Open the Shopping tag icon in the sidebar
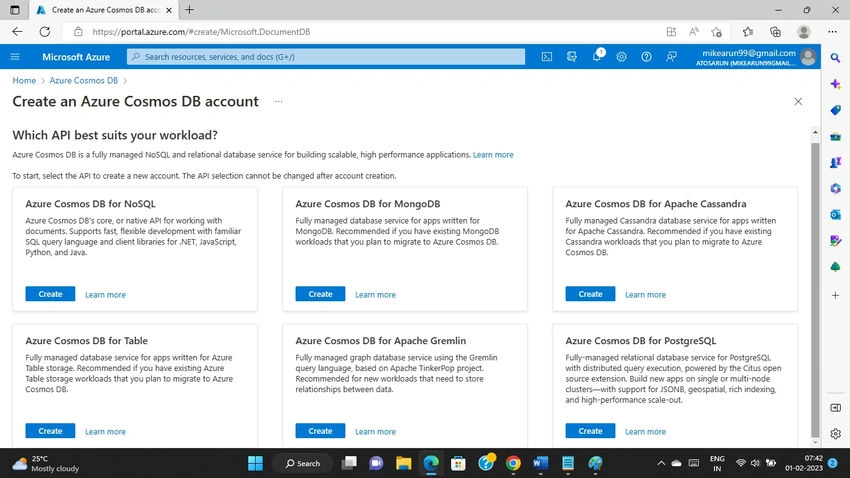850x478 pixels. [x=835, y=110]
